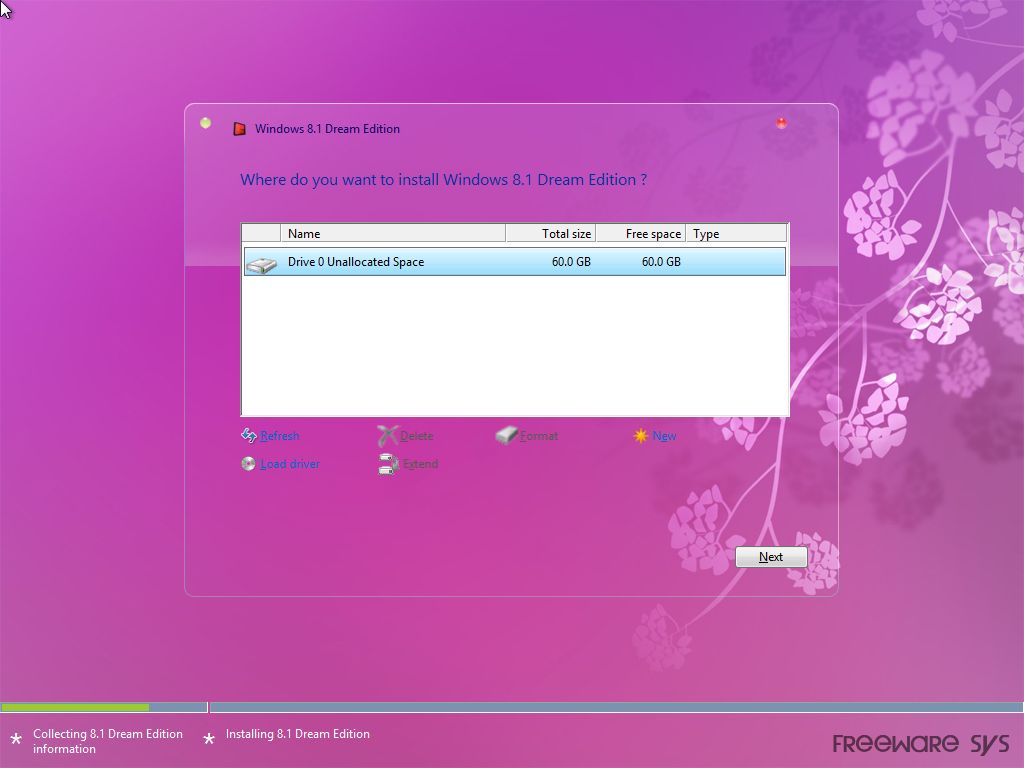This screenshot has height=768, width=1024.
Task: Click the Load driver disc icon
Action: tap(248, 464)
